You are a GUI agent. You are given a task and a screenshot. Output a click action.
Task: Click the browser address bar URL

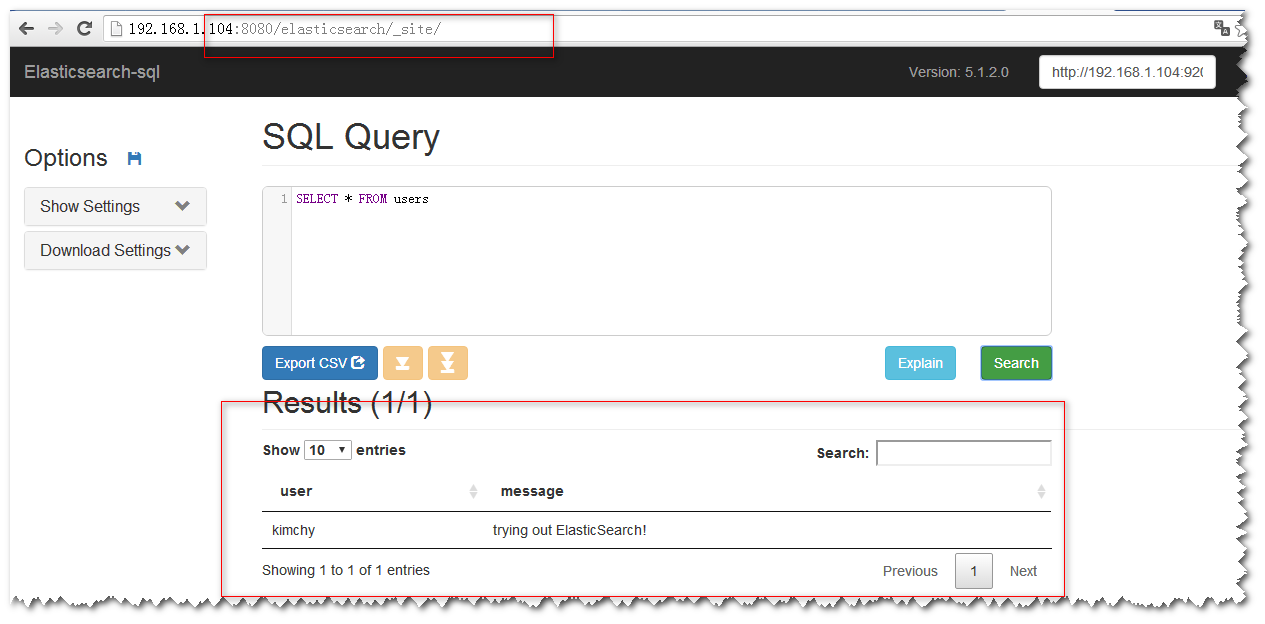point(284,29)
